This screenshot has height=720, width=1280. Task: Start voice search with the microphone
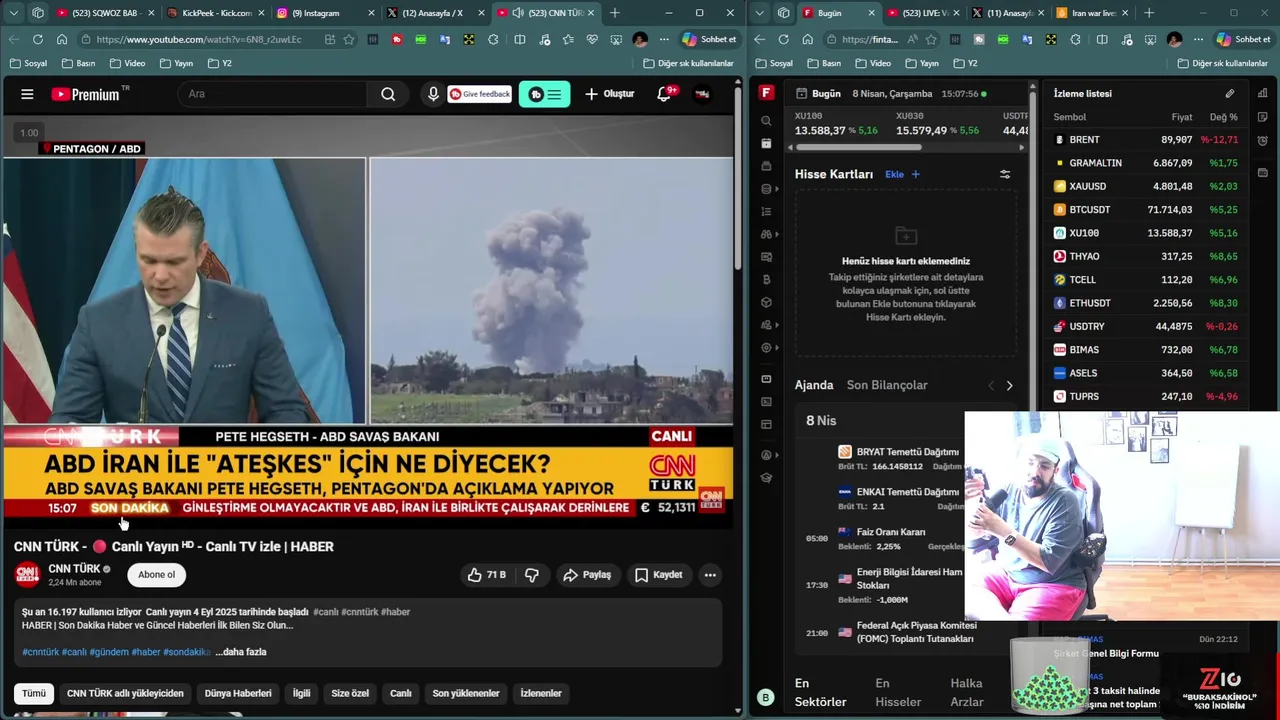433,94
